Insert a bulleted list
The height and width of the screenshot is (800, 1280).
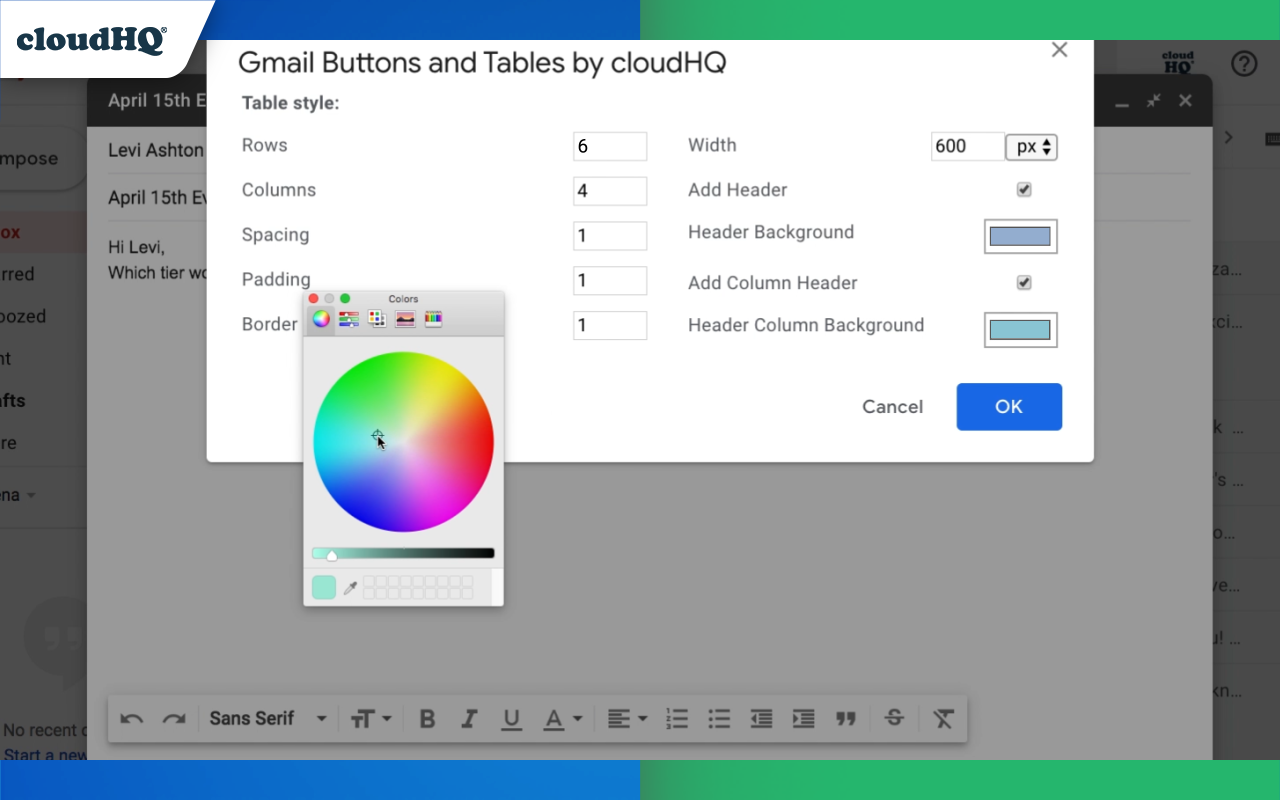tap(719, 718)
